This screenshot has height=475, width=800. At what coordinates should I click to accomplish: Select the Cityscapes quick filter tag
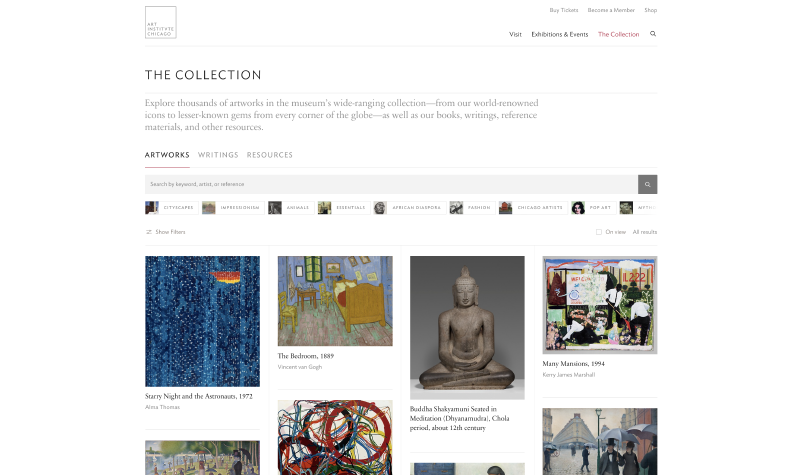pos(171,208)
